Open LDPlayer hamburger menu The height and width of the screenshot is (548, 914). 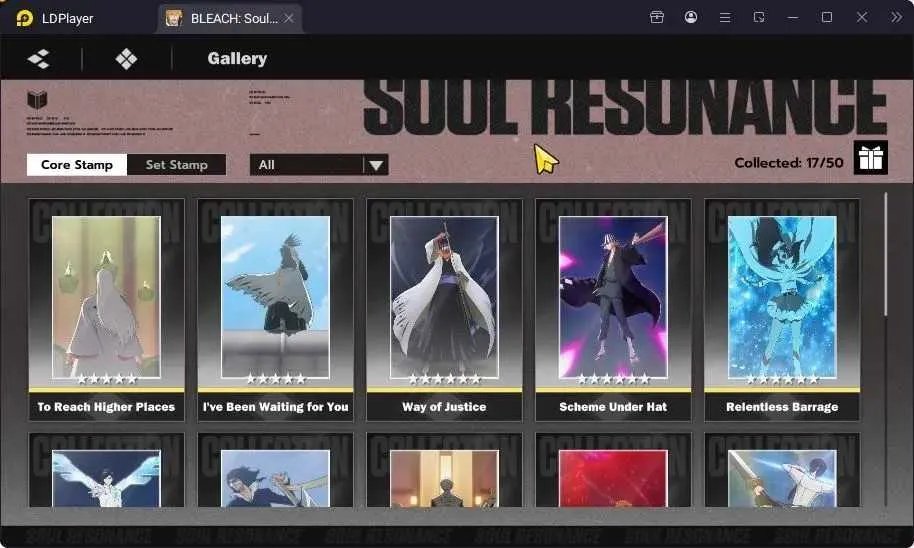(725, 17)
